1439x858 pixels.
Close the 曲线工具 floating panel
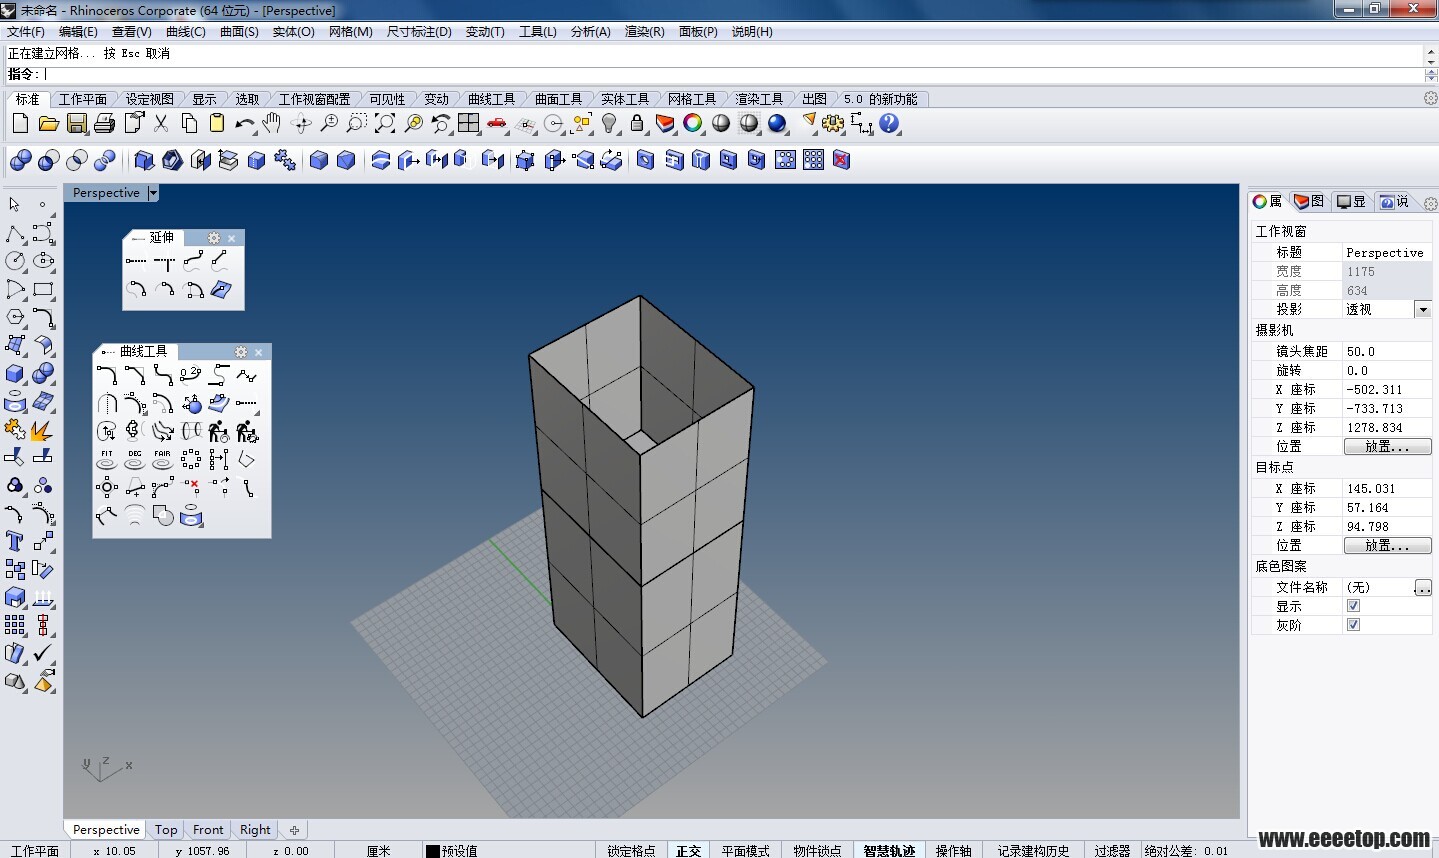point(258,352)
